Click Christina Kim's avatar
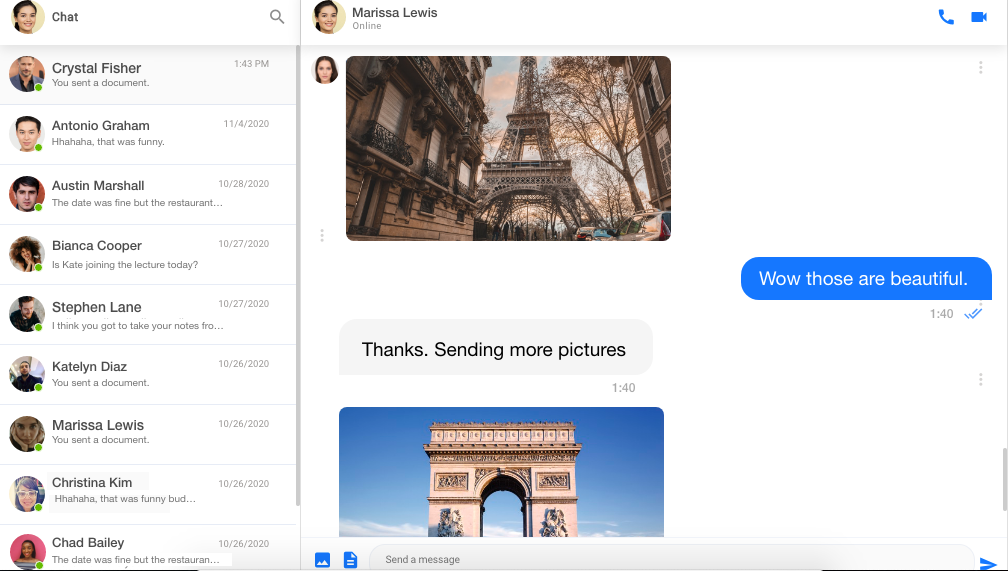This screenshot has height=571, width=1008. [26, 494]
